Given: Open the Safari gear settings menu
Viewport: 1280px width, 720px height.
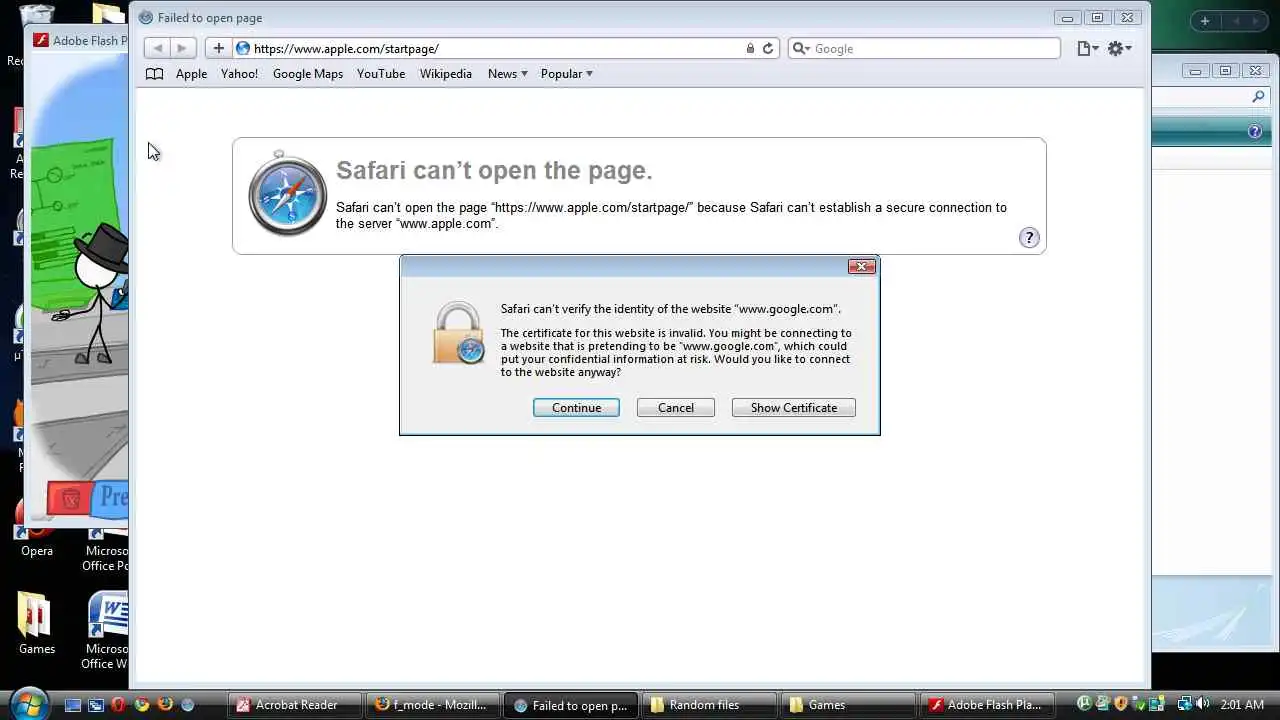Looking at the screenshot, I should pos(1119,48).
